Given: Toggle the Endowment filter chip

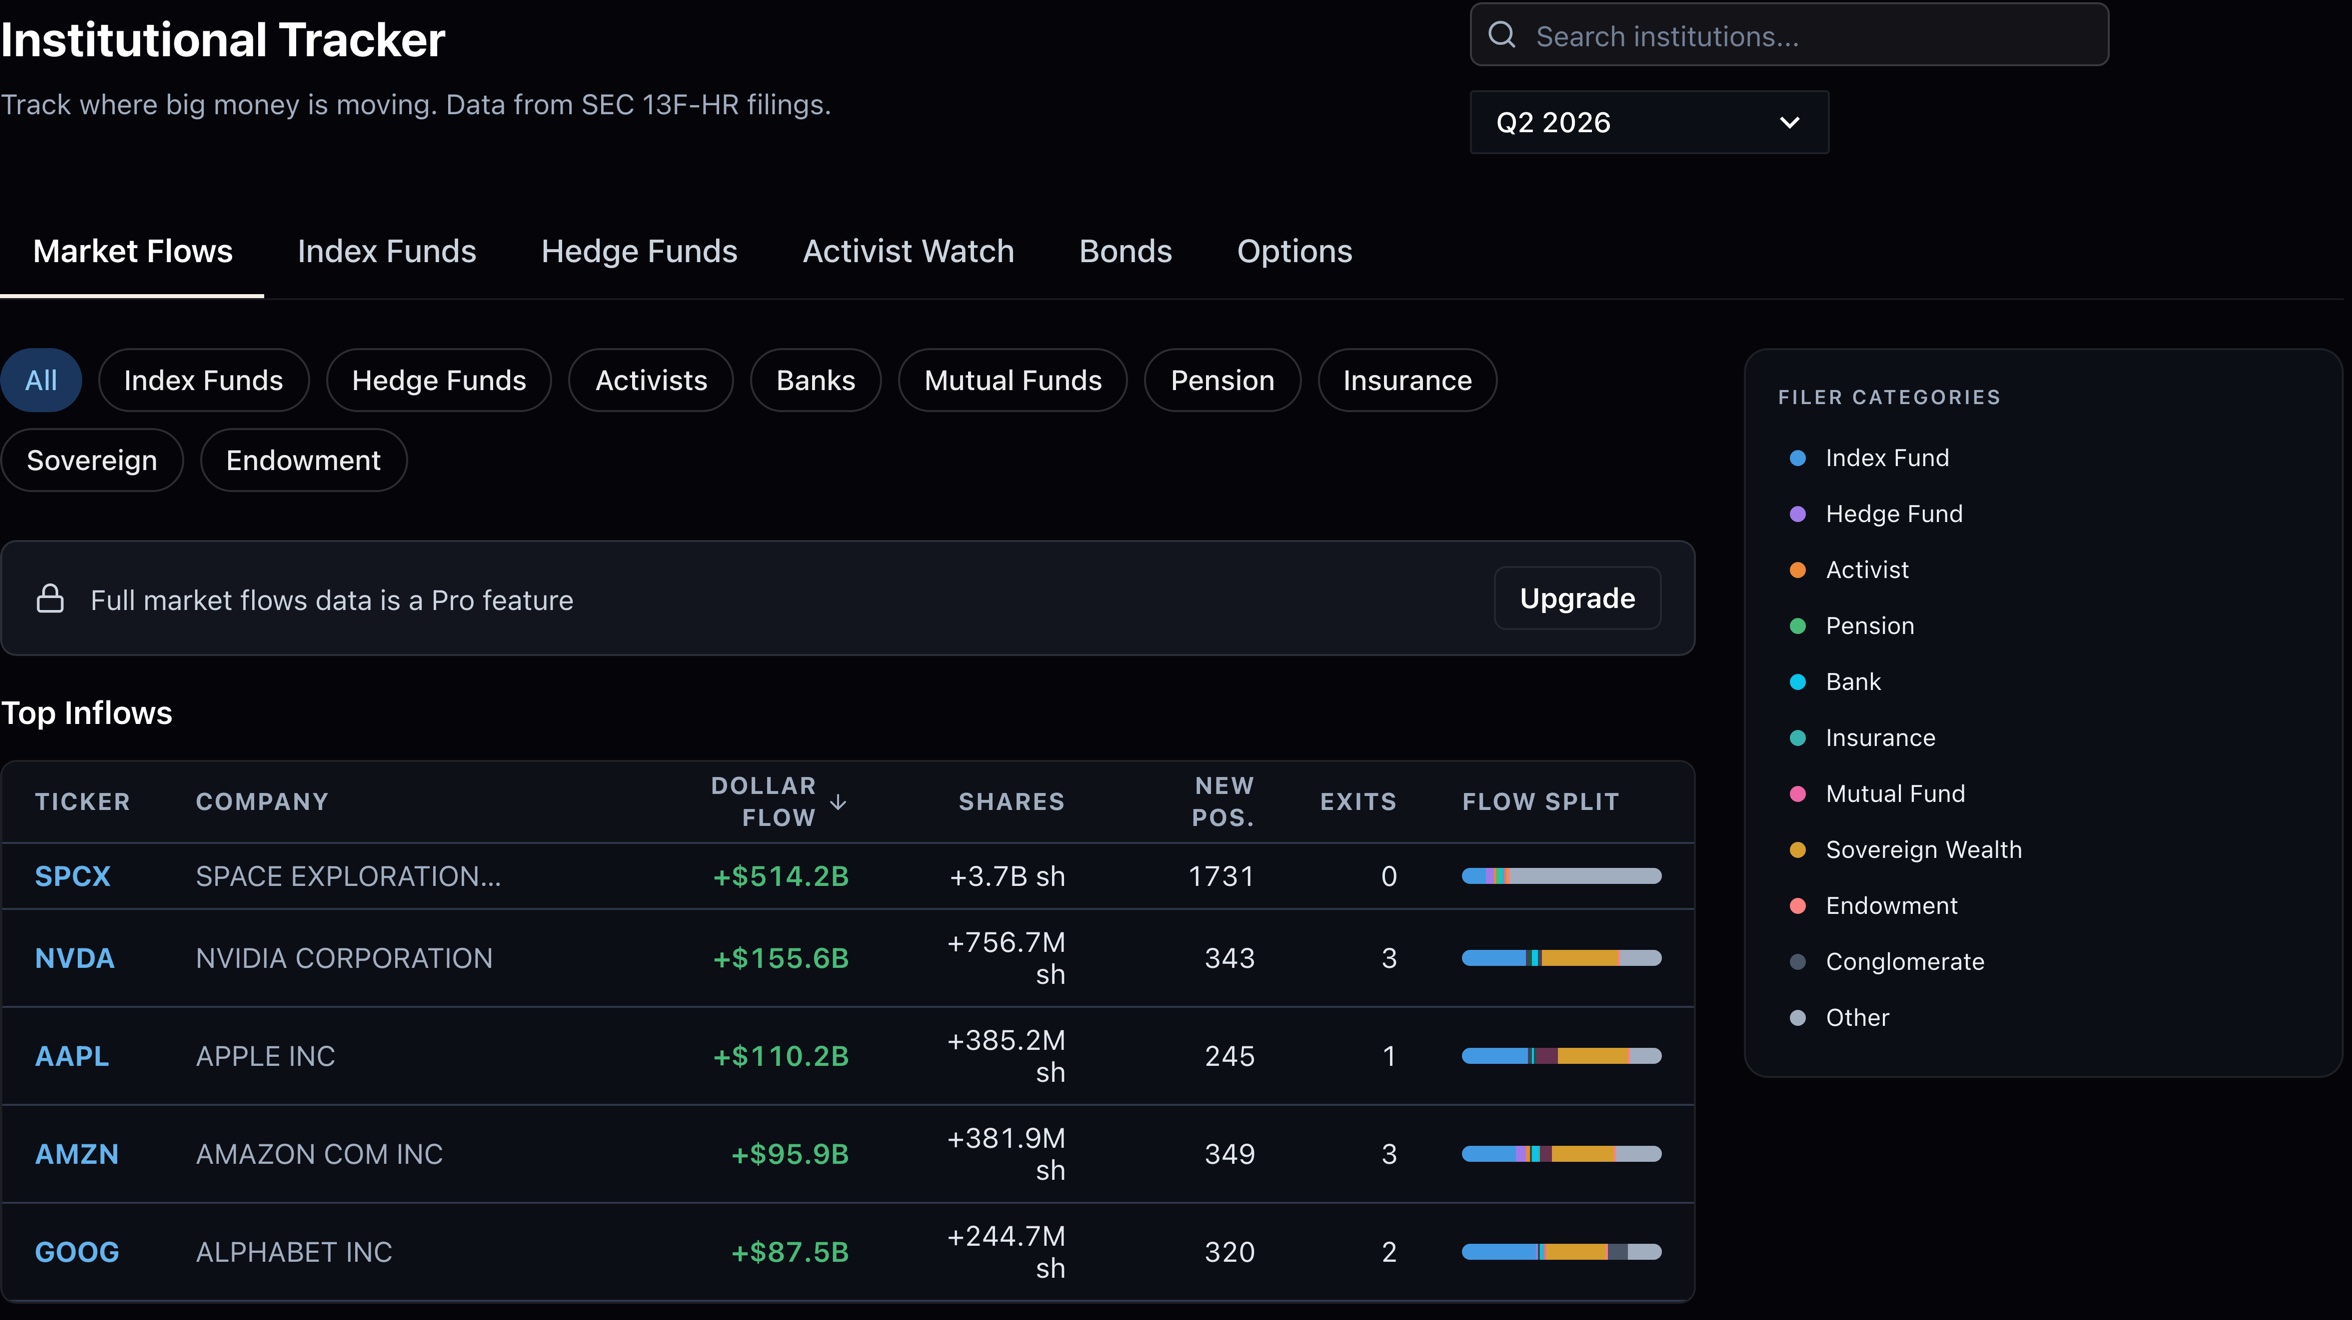Looking at the screenshot, I should click(x=303, y=460).
